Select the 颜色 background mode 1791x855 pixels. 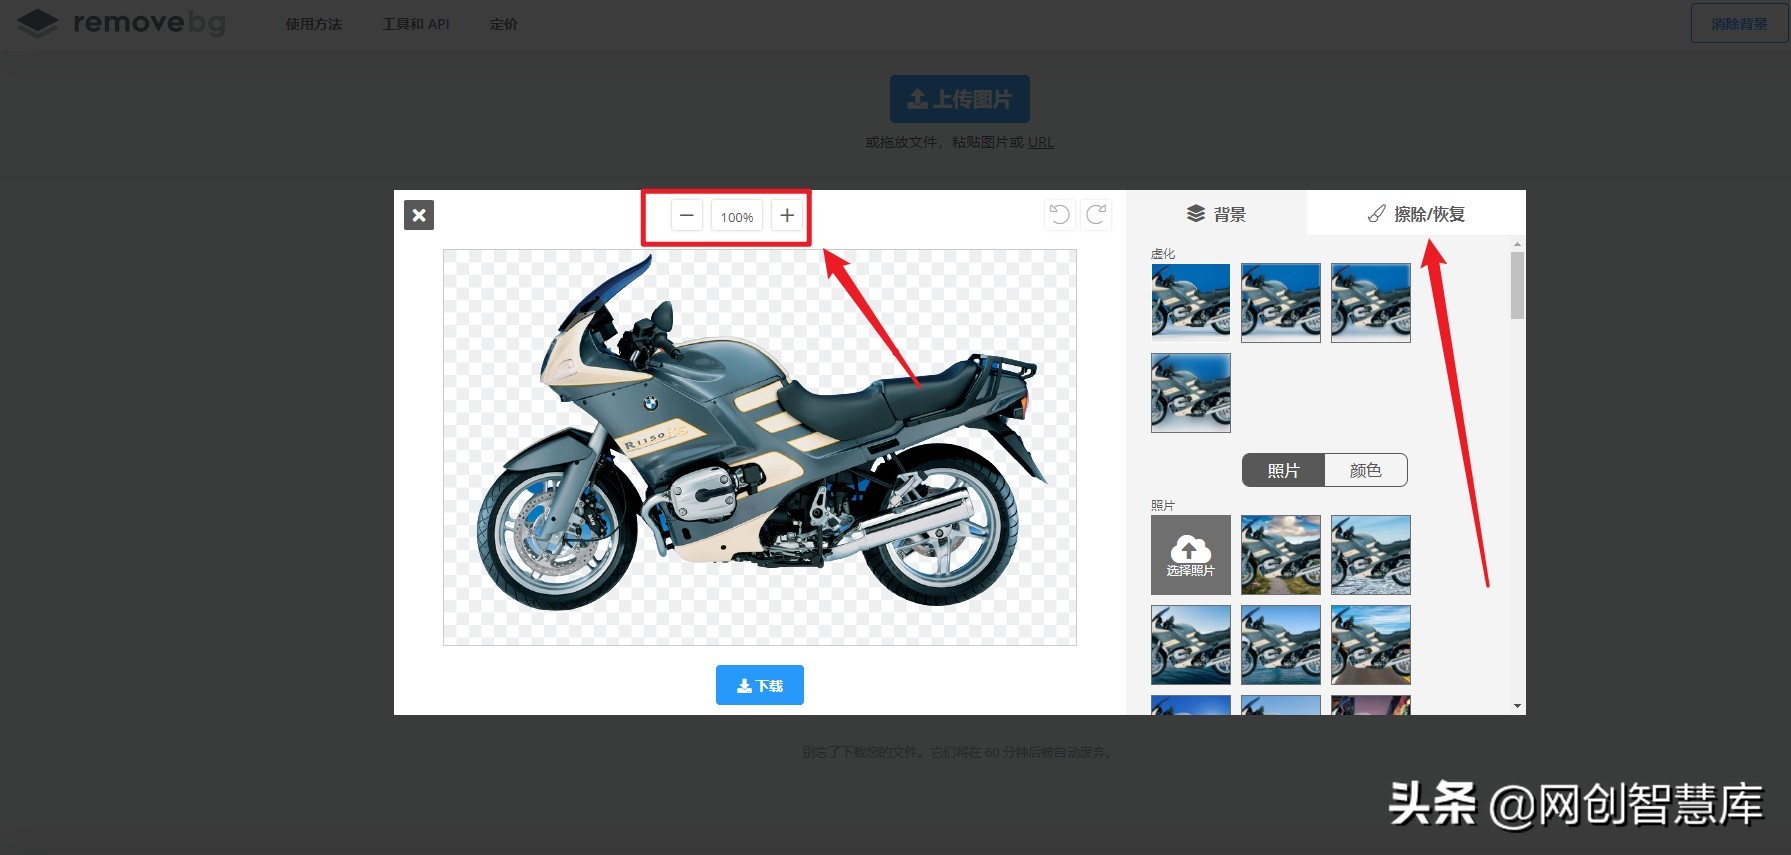(x=1366, y=470)
